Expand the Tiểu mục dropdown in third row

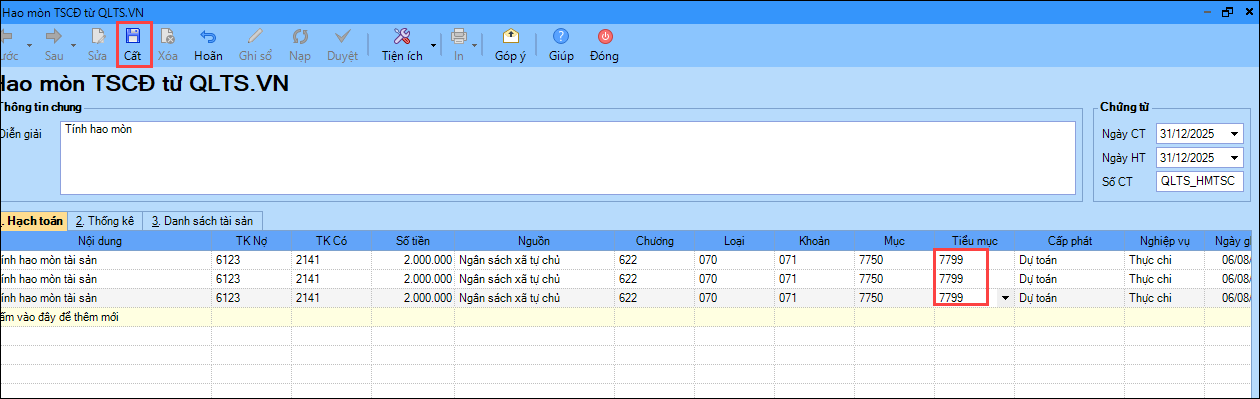click(x=1004, y=298)
